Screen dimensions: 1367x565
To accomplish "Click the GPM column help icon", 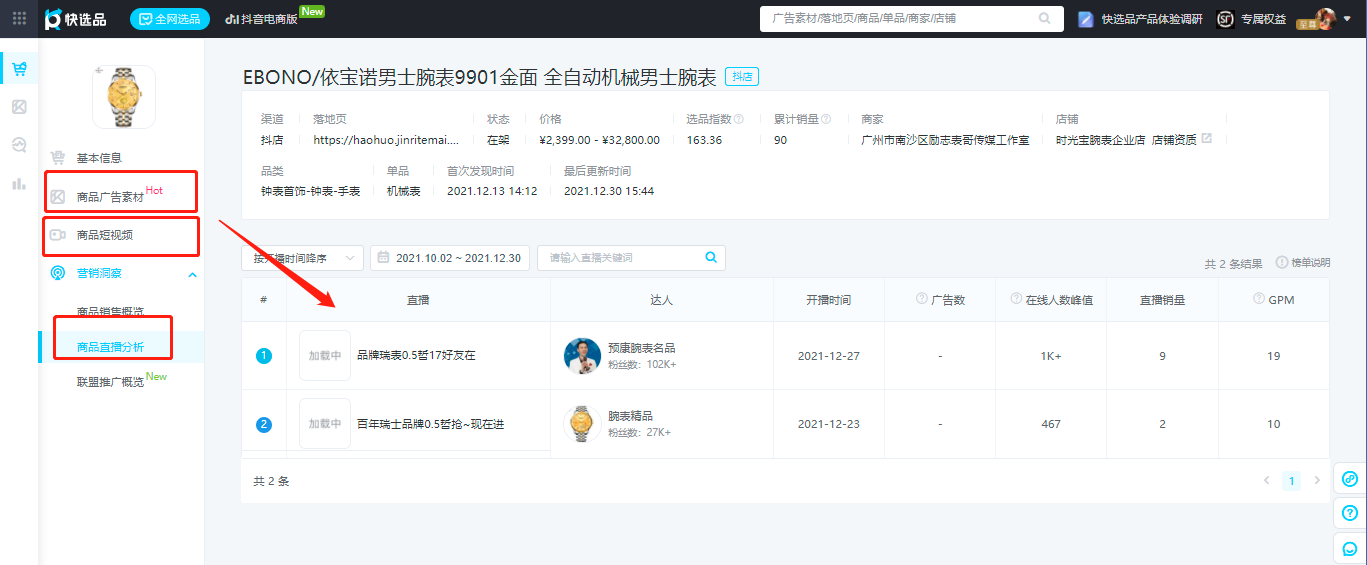I will [1258, 299].
